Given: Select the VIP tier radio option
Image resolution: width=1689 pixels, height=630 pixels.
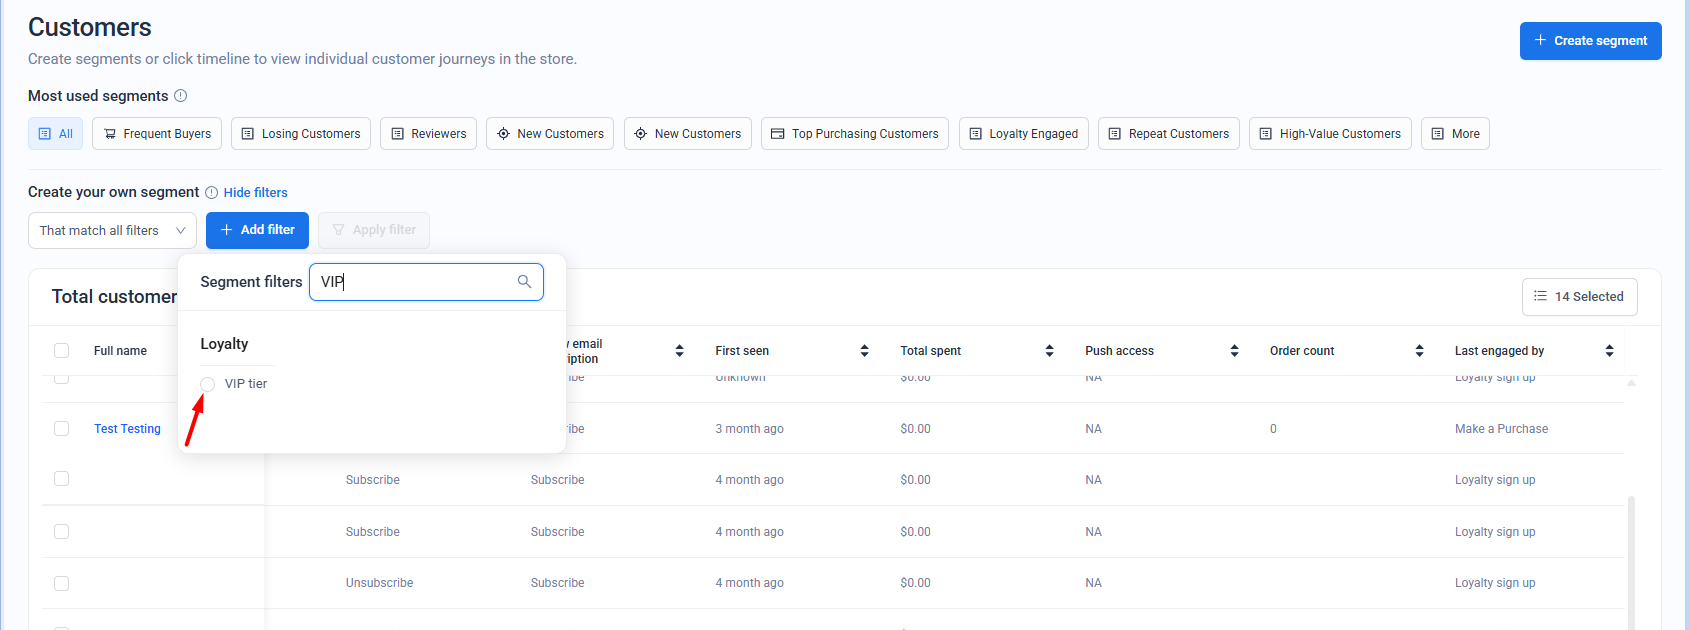Looking at the screenshot, I should [x=208, y=384].
